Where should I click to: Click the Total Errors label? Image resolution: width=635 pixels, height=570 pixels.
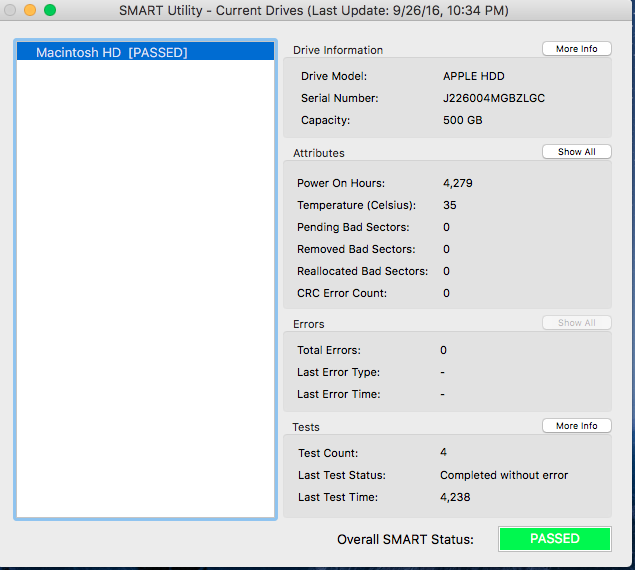(x=329, y=350)
